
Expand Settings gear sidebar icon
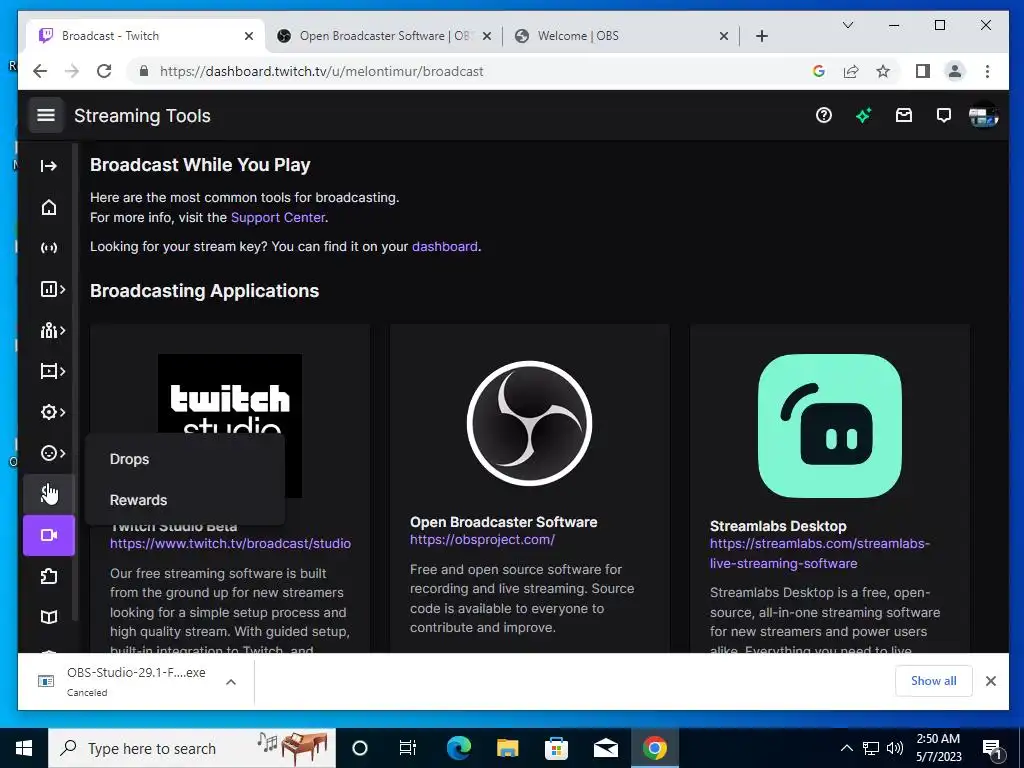point(52,413)
